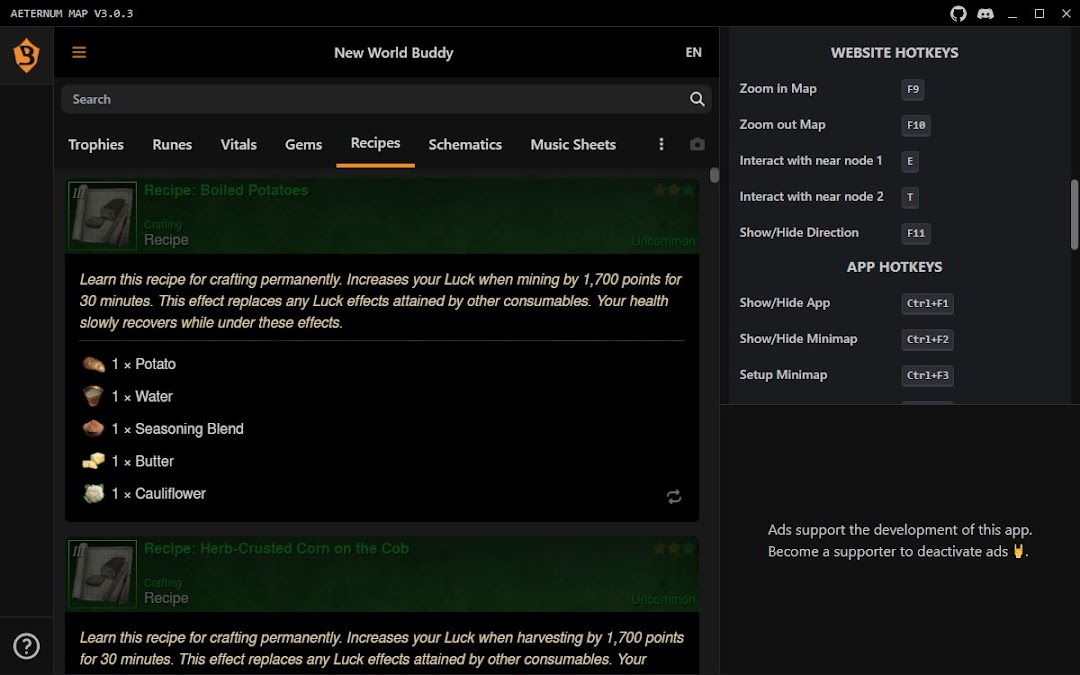Click the hotkeys panel scrollbar thumb
This screenshot has height=675, width=1080.
(x=1074, y=214)
